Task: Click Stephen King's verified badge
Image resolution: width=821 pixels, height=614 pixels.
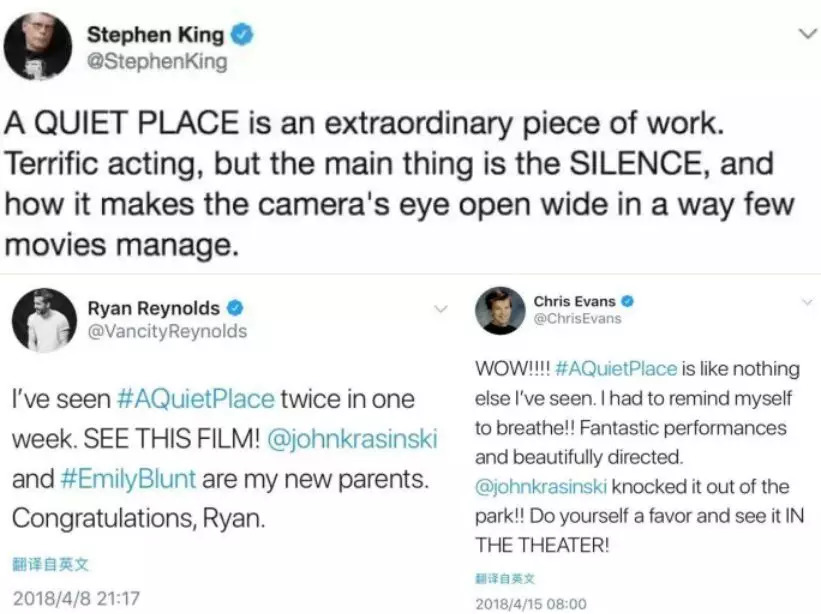Action: coord(241,35)
